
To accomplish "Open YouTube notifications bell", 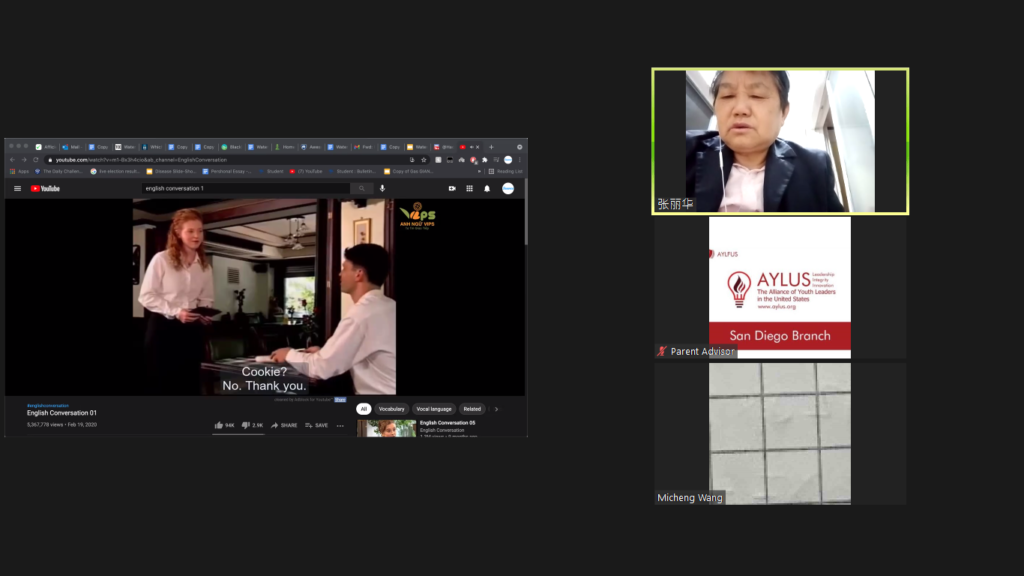I will [x=487, y=189].
